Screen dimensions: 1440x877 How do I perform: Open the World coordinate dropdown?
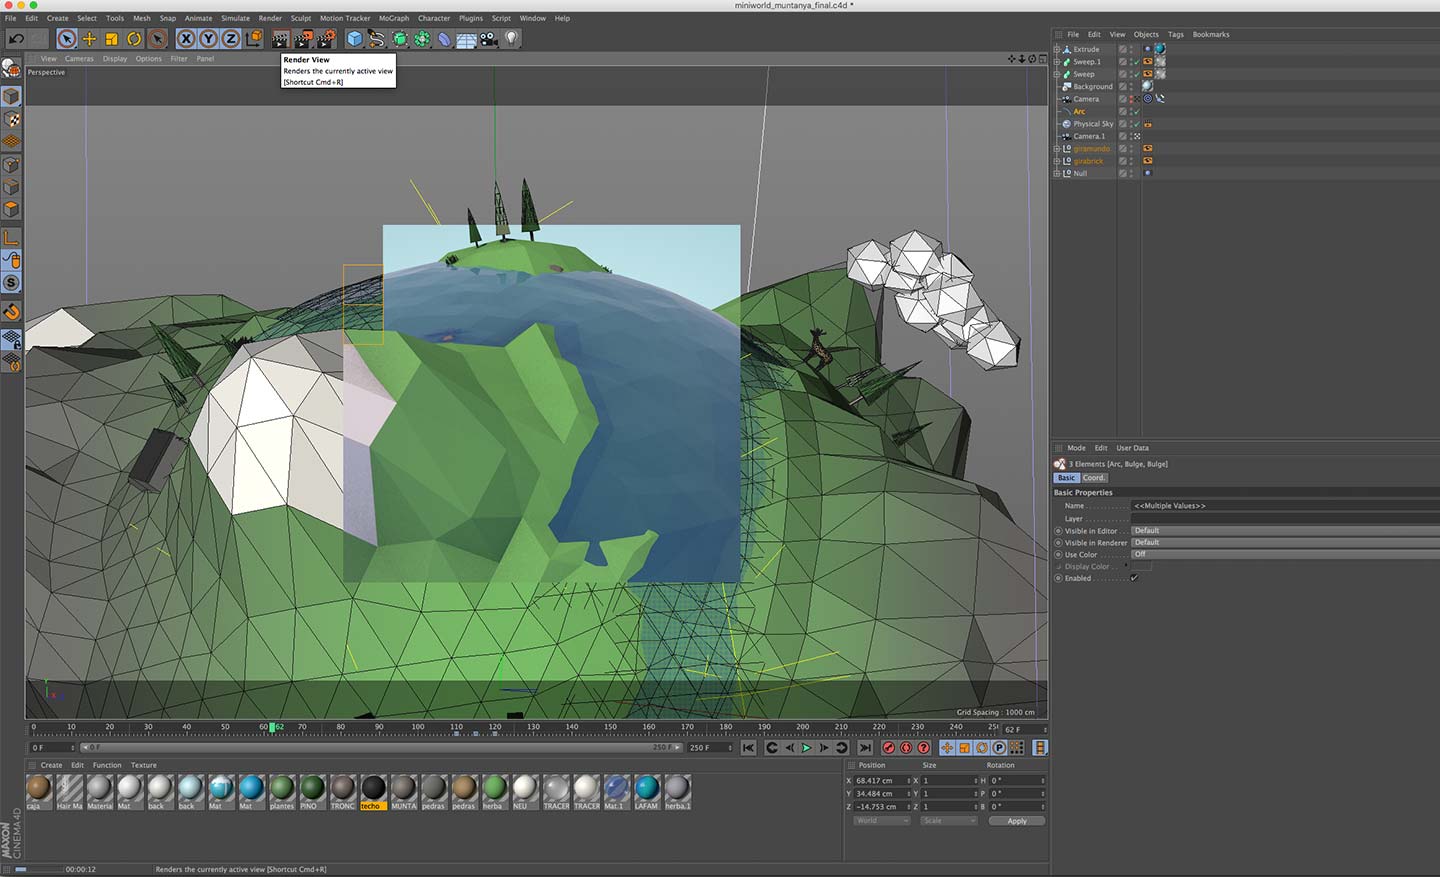point(882,821)
